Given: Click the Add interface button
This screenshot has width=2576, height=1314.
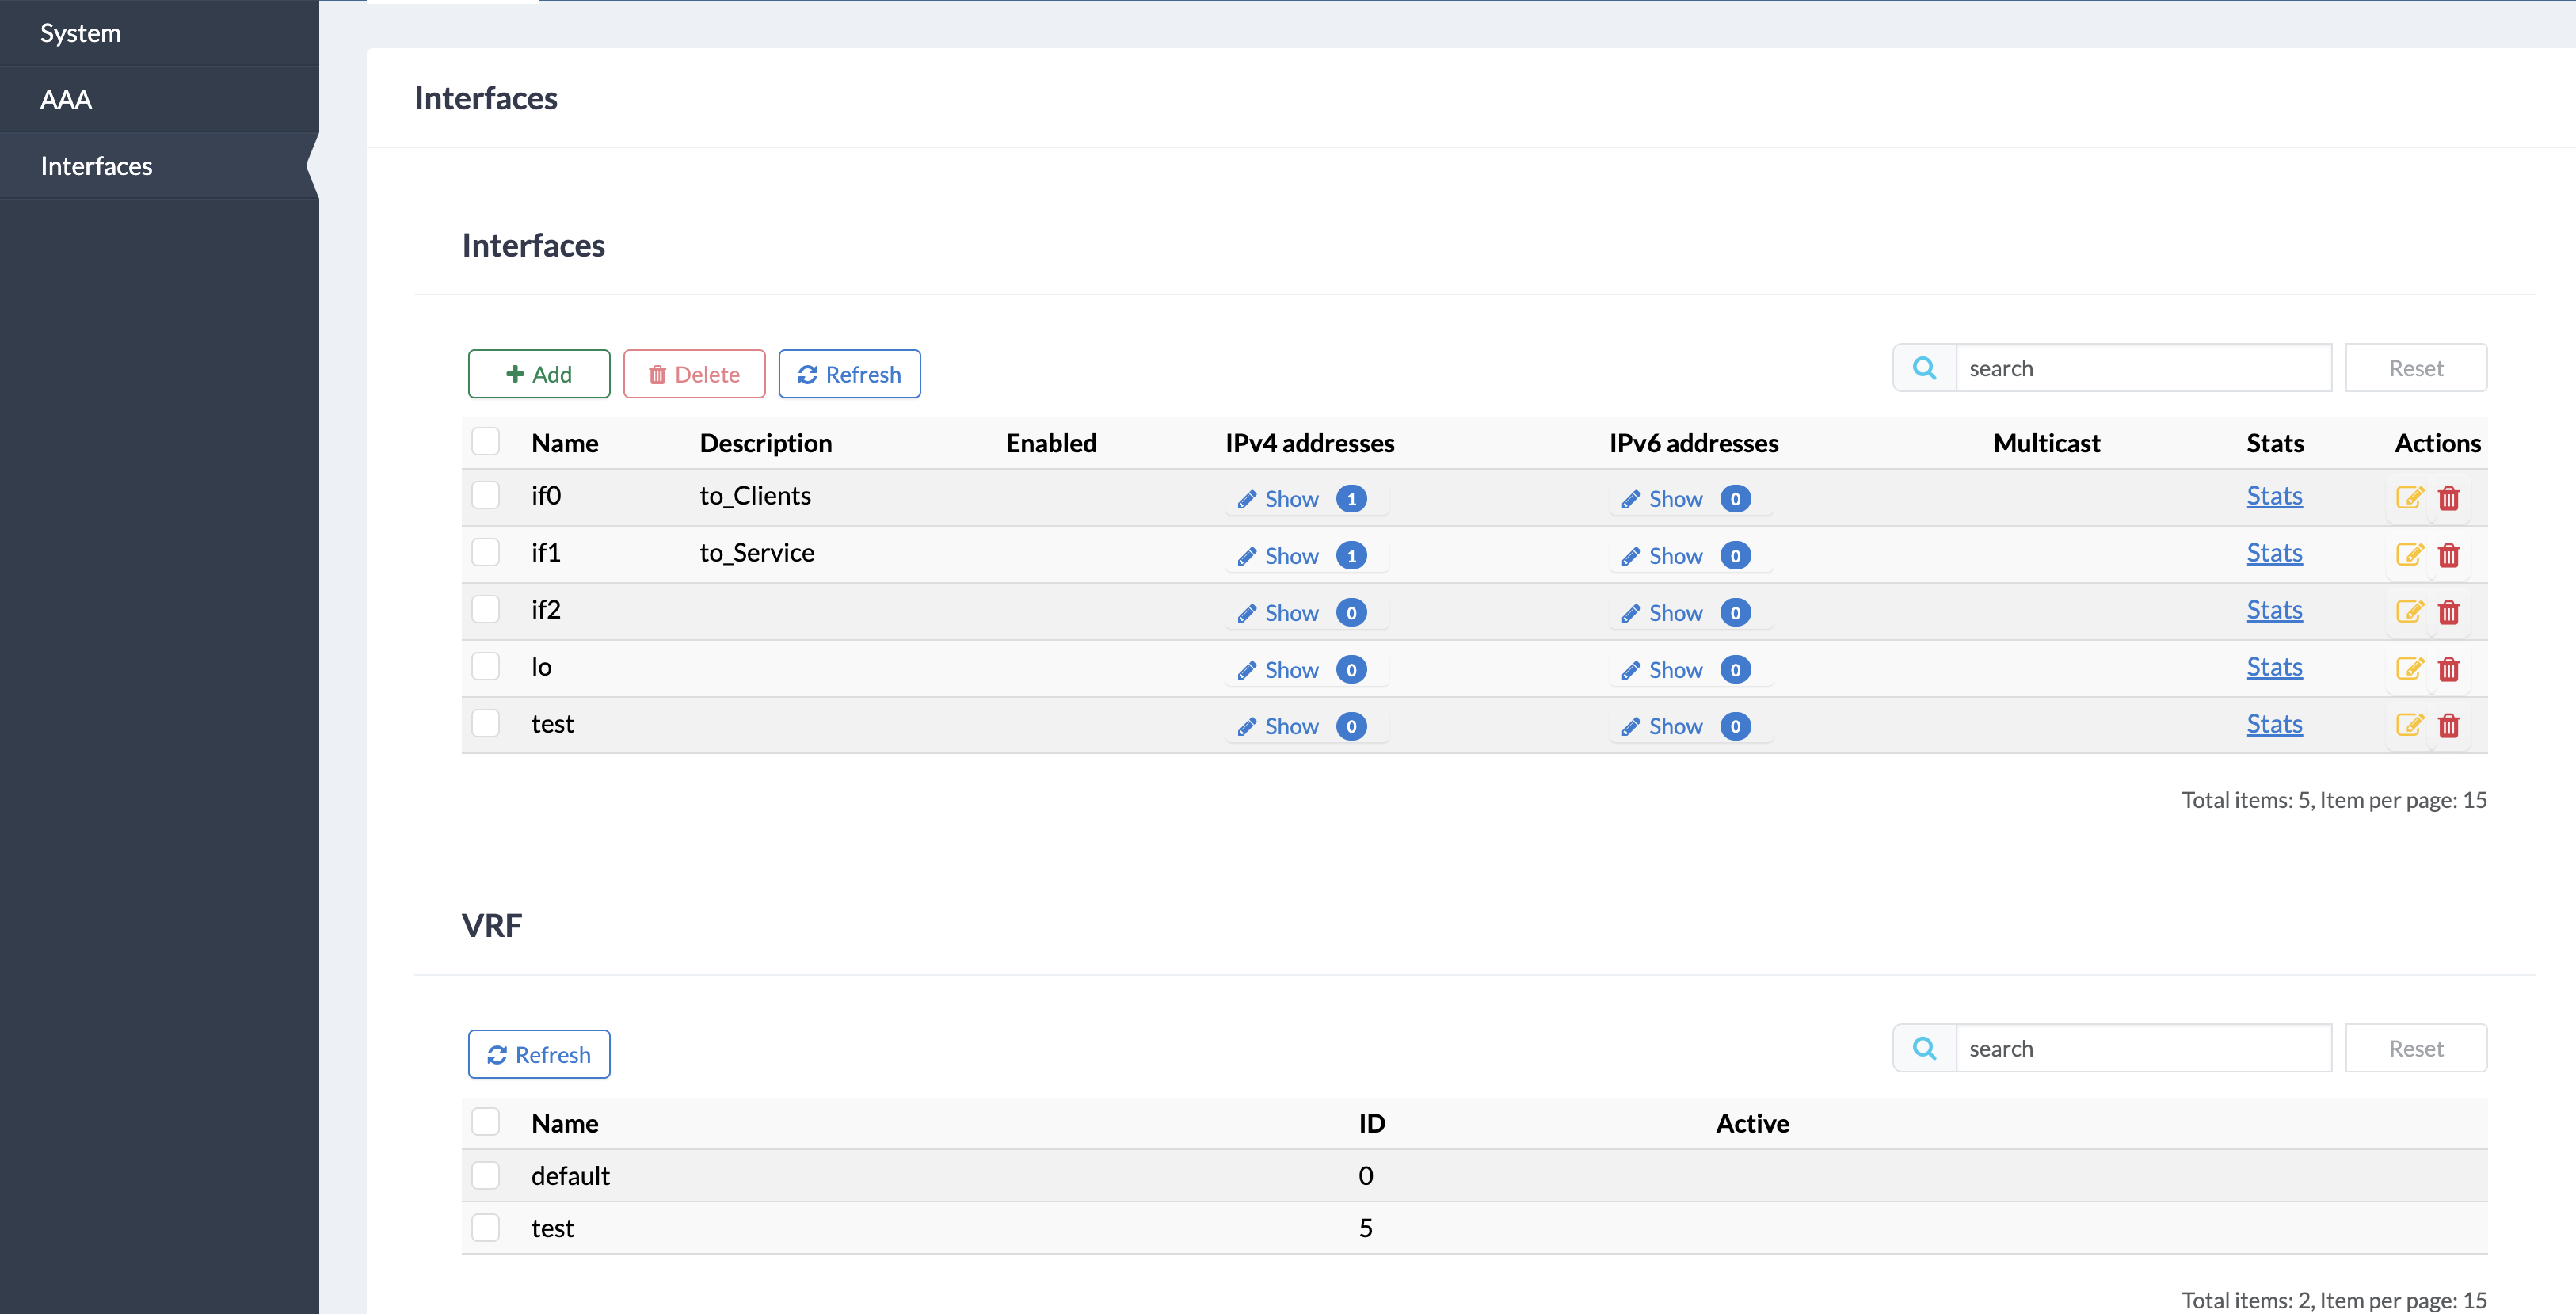Looking at the screenshot, I should [x=539, y=374].
